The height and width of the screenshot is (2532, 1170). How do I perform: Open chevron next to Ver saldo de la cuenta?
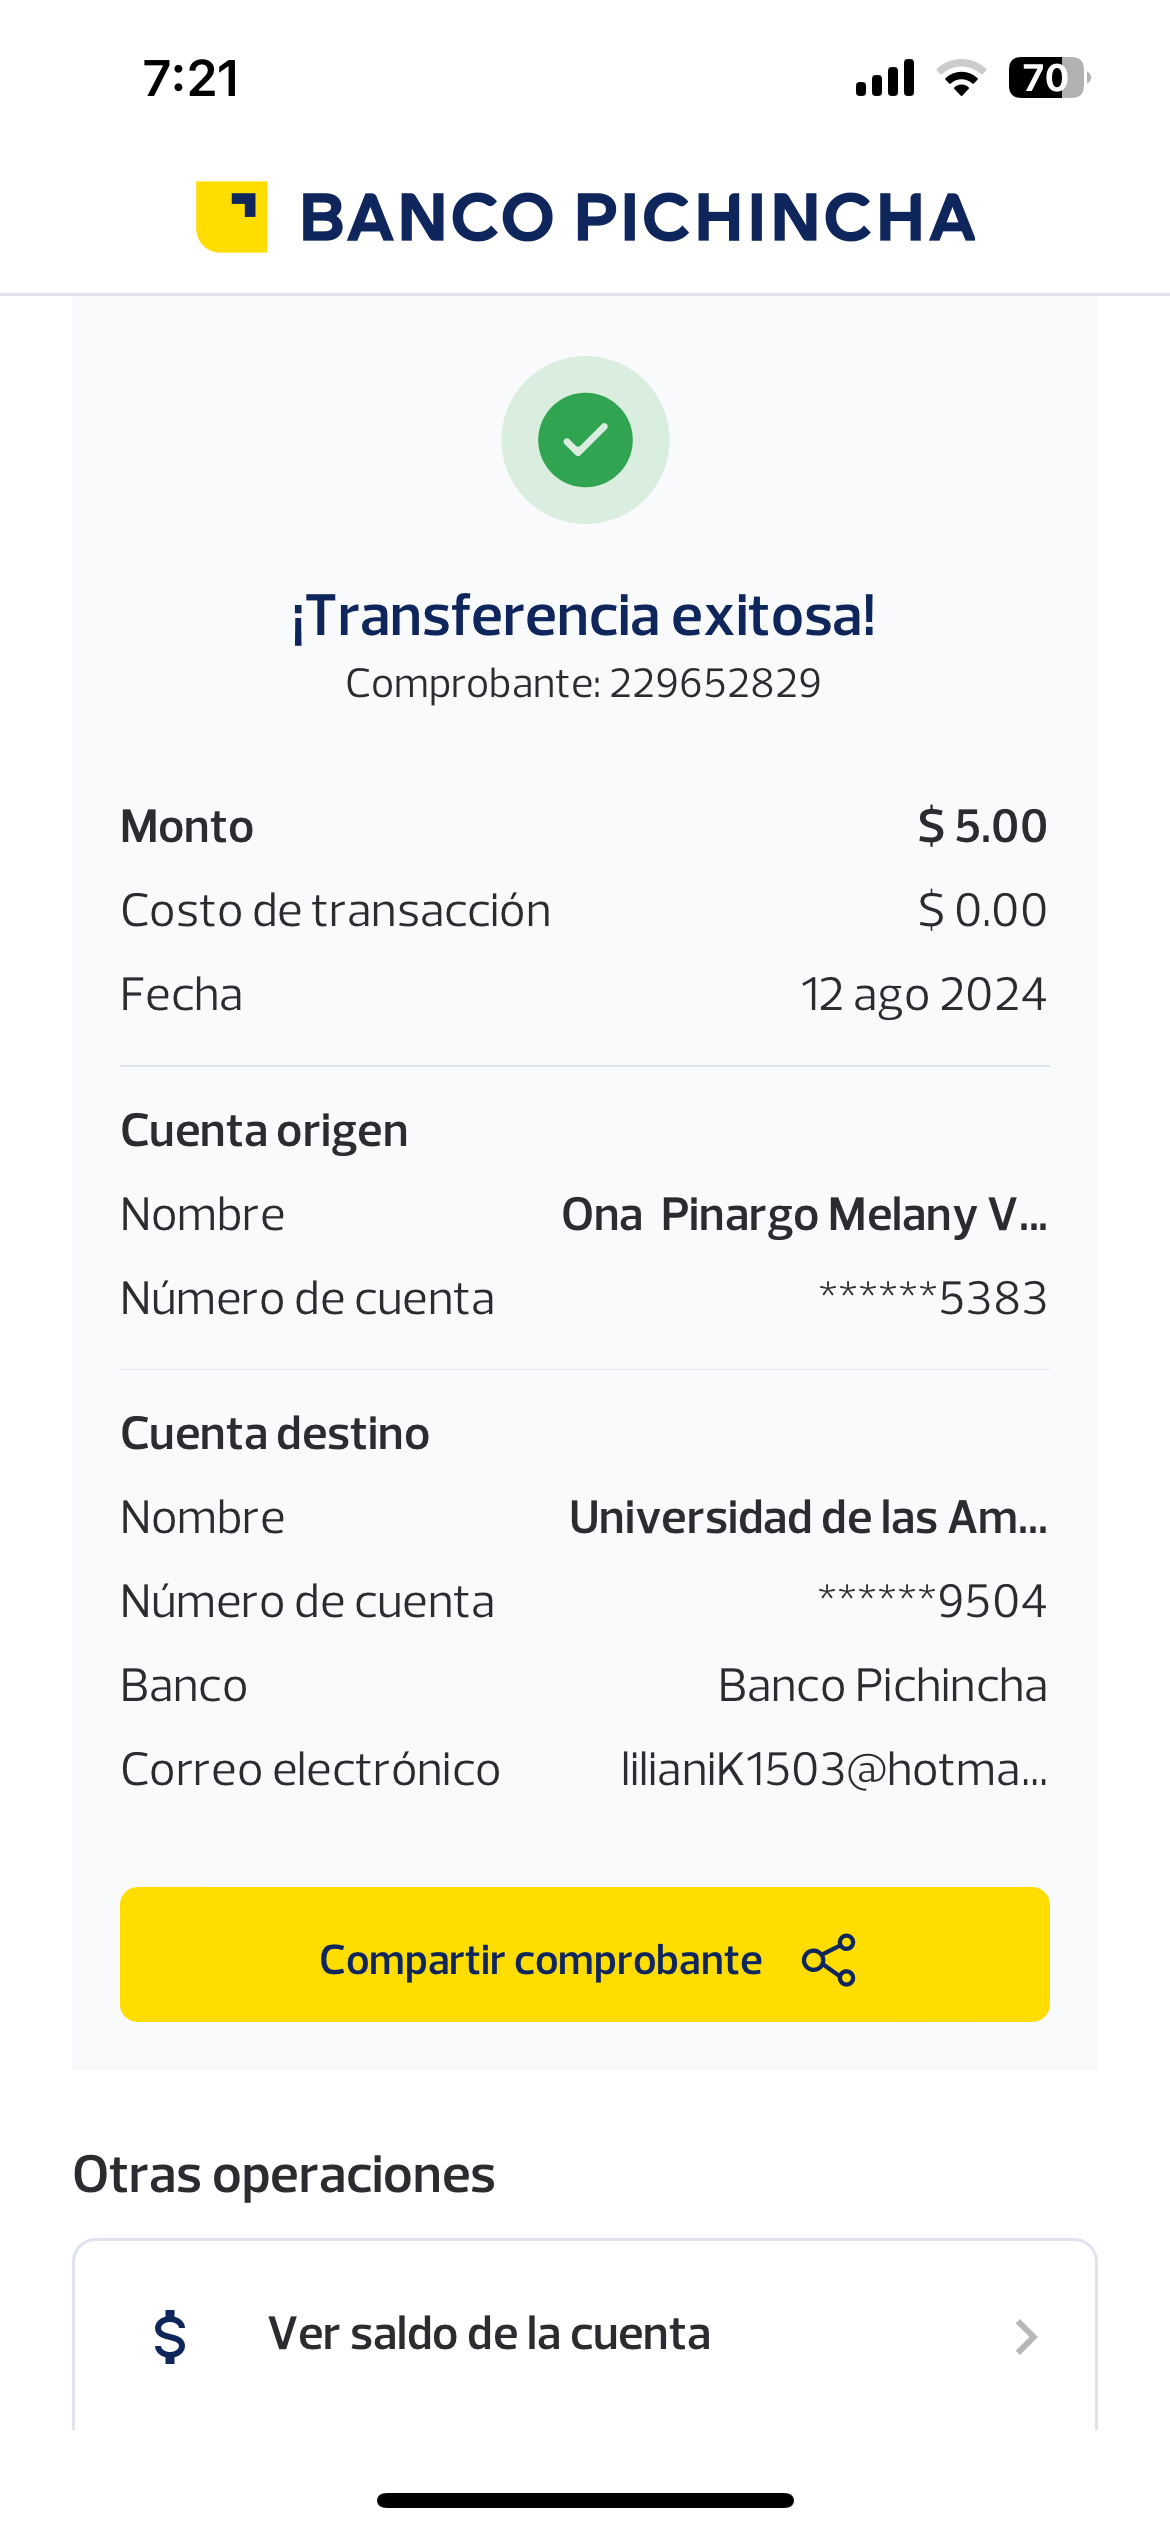click(1026, 2336)
